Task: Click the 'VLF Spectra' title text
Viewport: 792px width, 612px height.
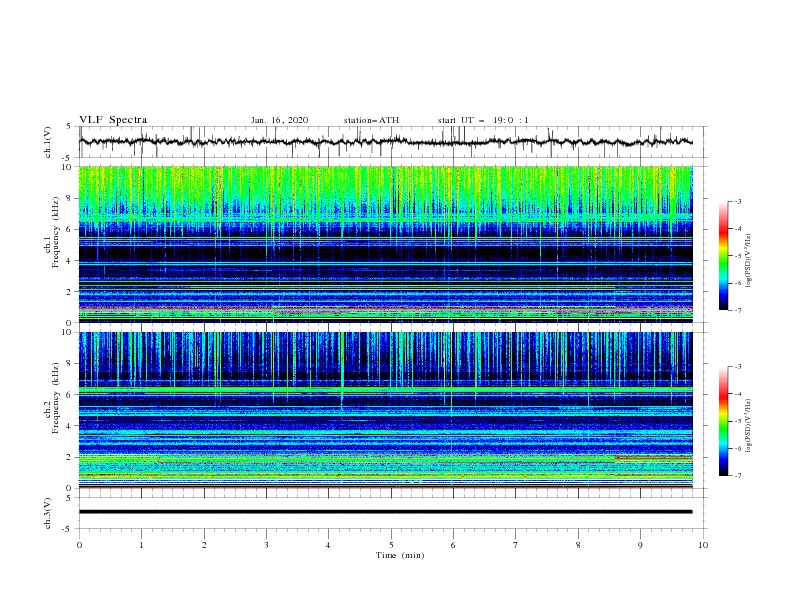Action: pos(113,120)
